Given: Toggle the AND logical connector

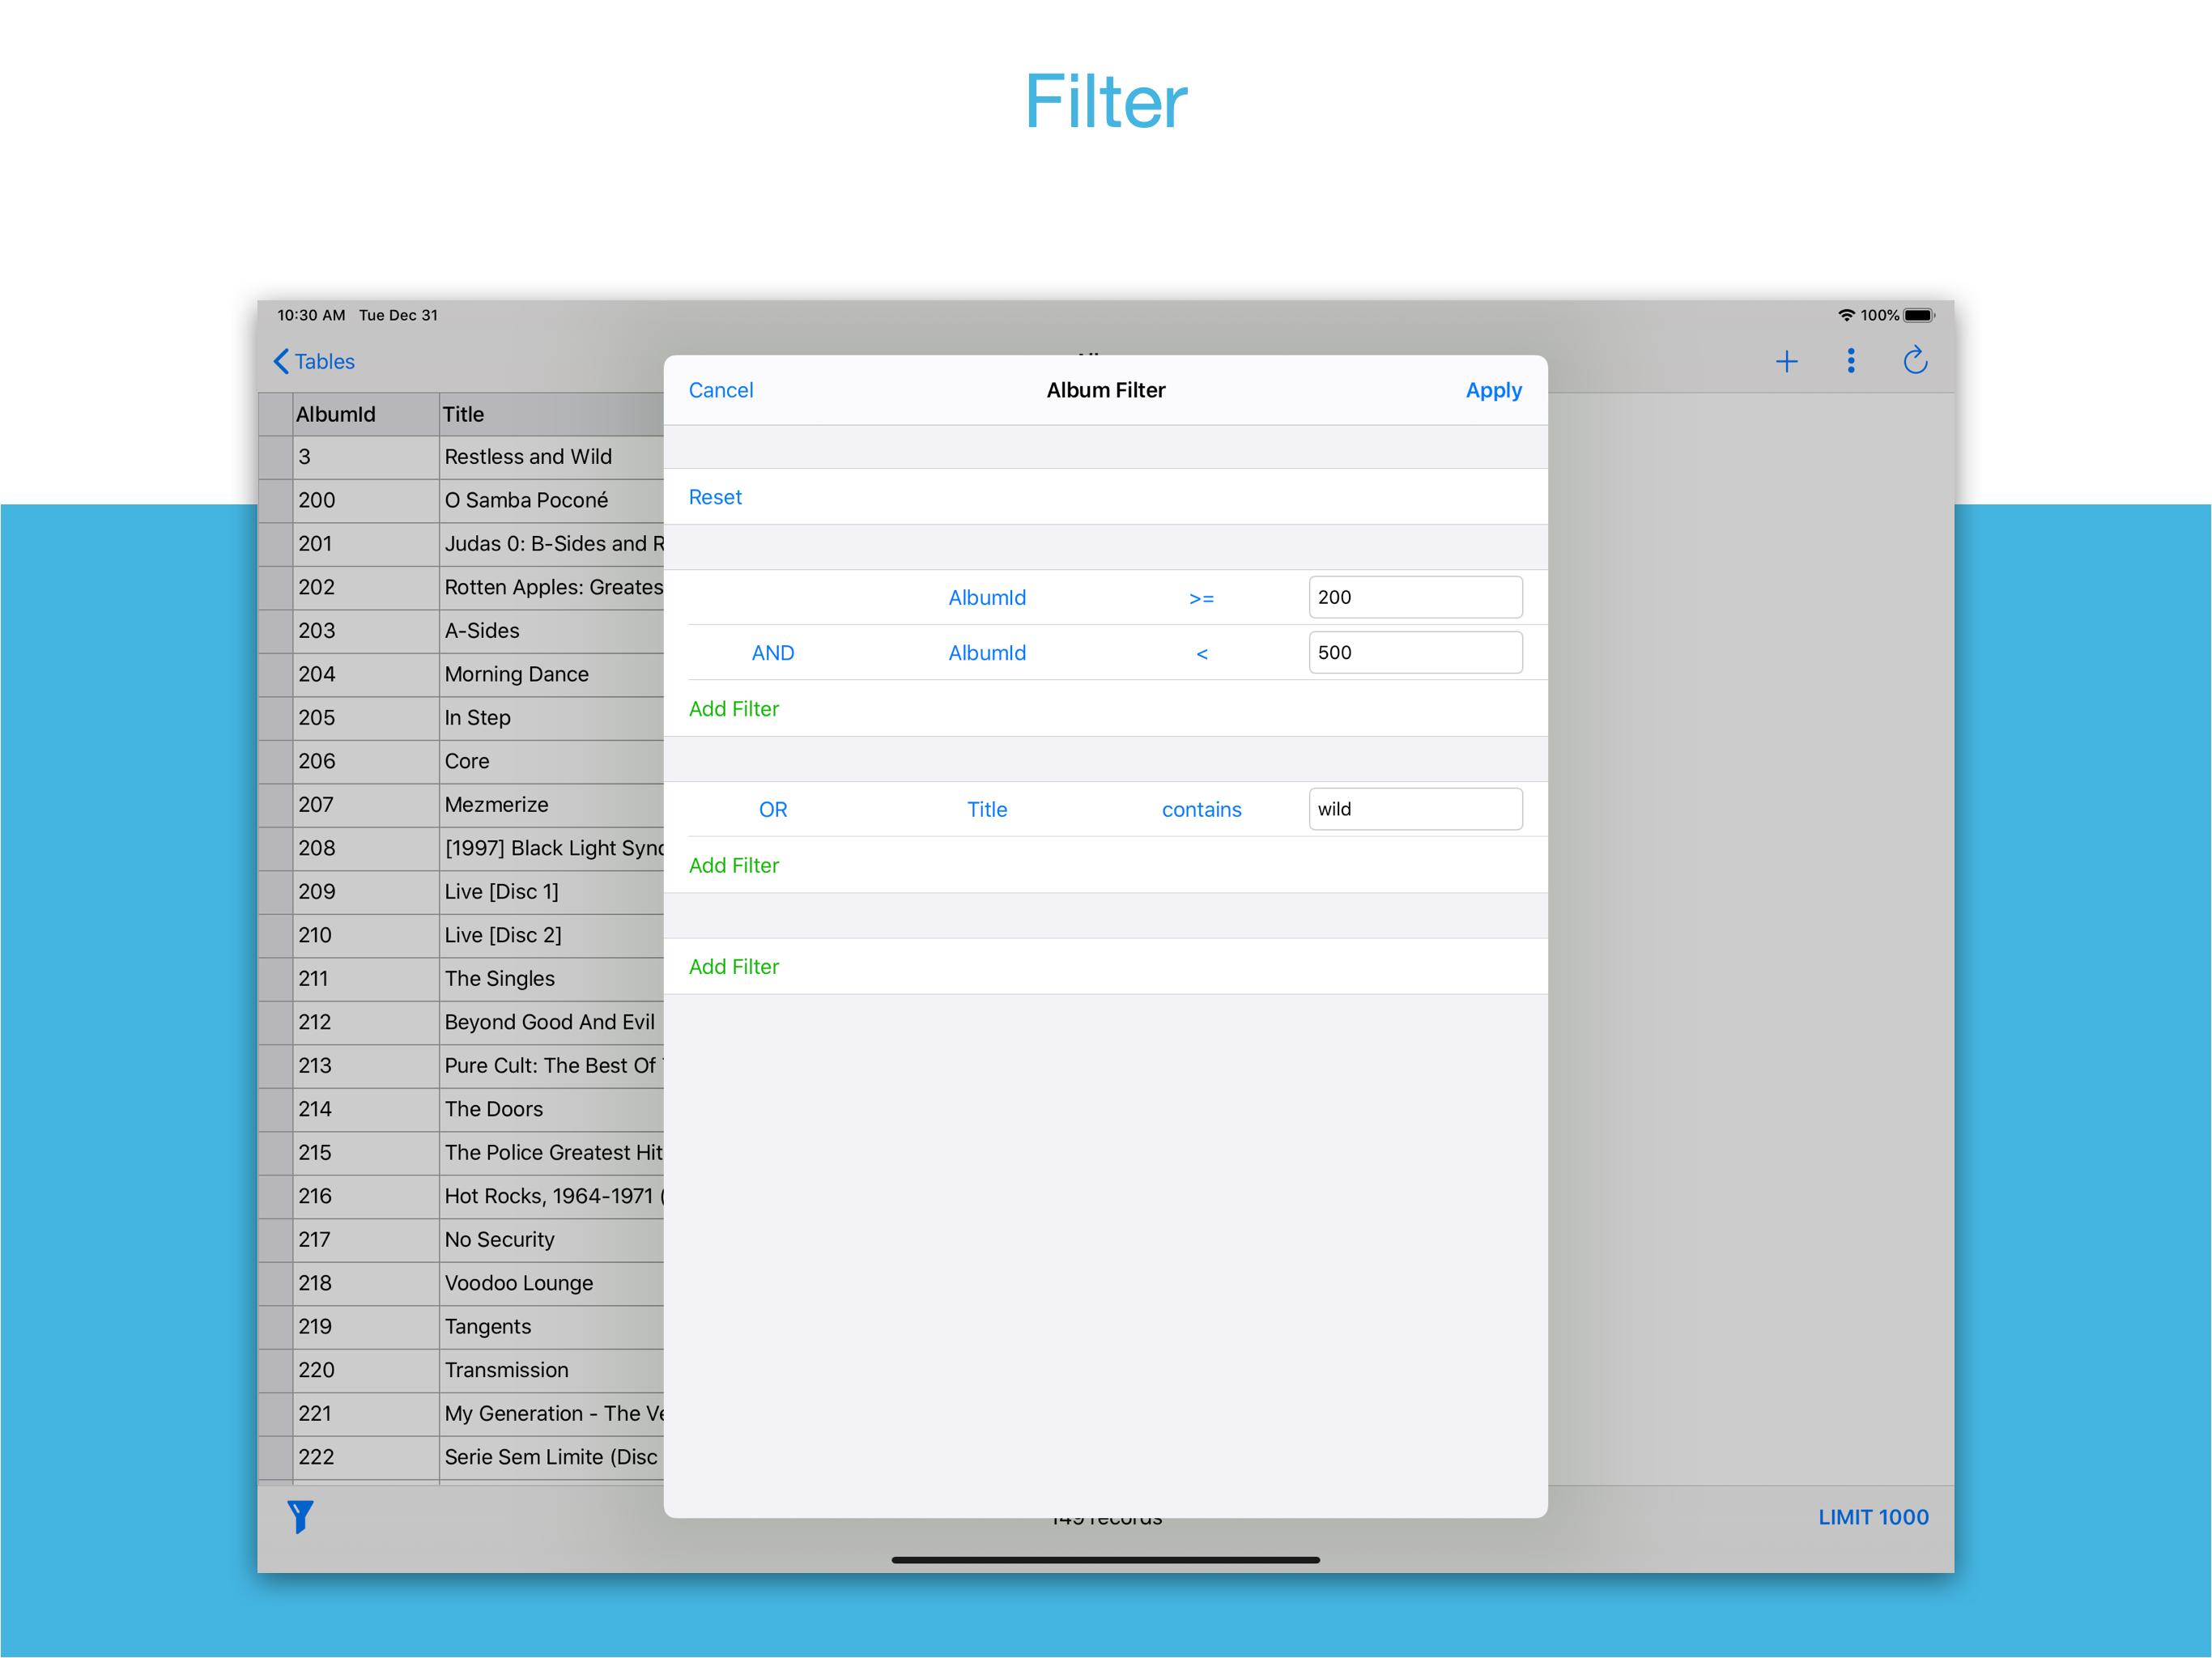Looking at the screenshot, I should (772, 653).
